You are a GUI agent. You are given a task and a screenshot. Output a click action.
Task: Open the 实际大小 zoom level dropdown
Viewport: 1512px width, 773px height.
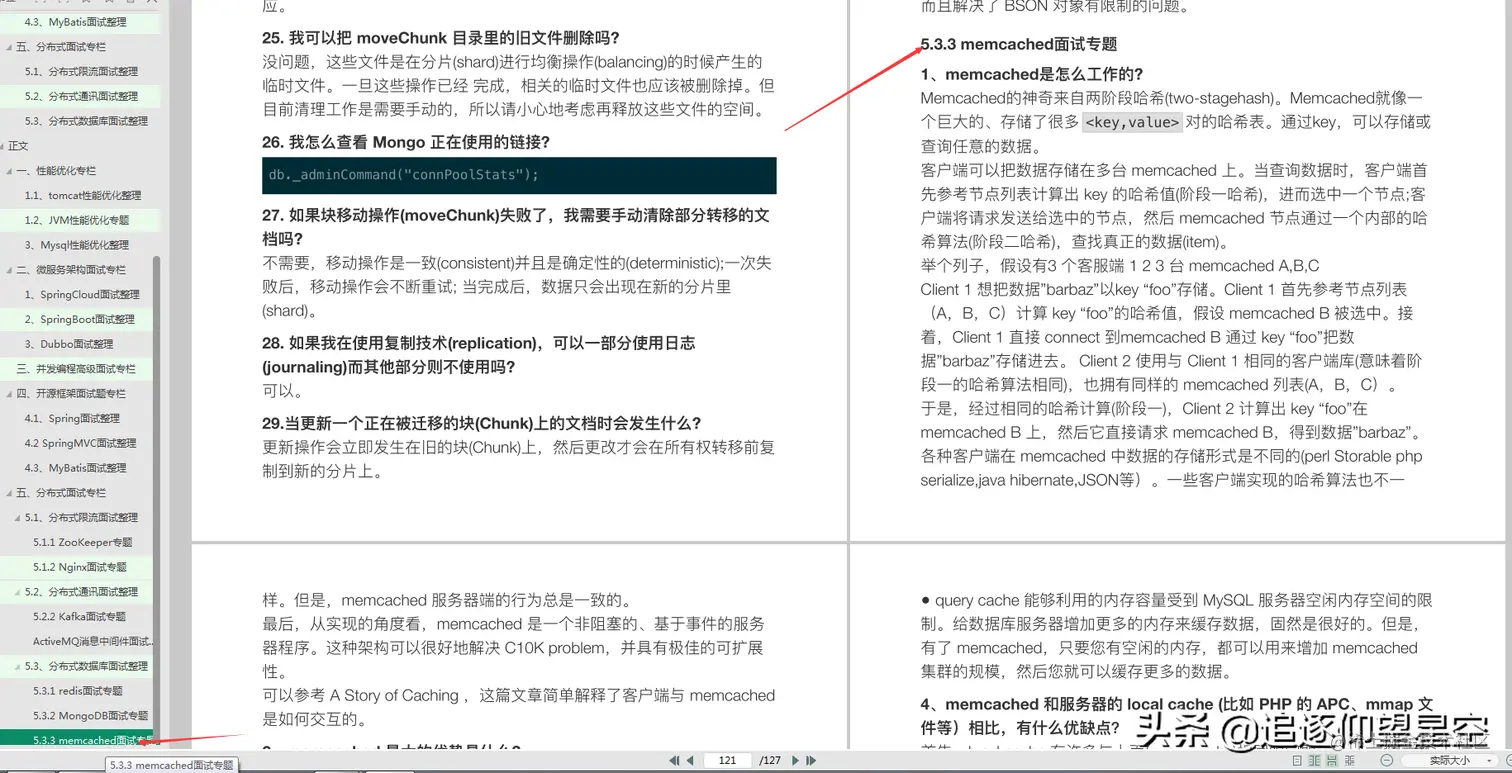1450,760
